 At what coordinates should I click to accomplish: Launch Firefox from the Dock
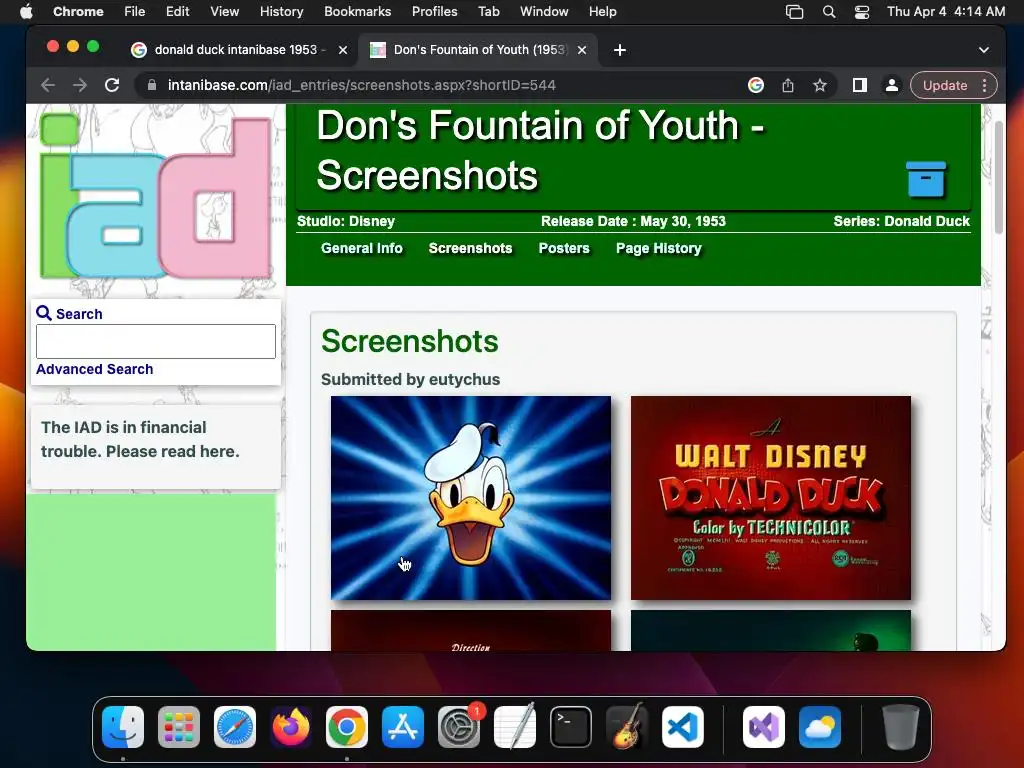pos(291,727)
